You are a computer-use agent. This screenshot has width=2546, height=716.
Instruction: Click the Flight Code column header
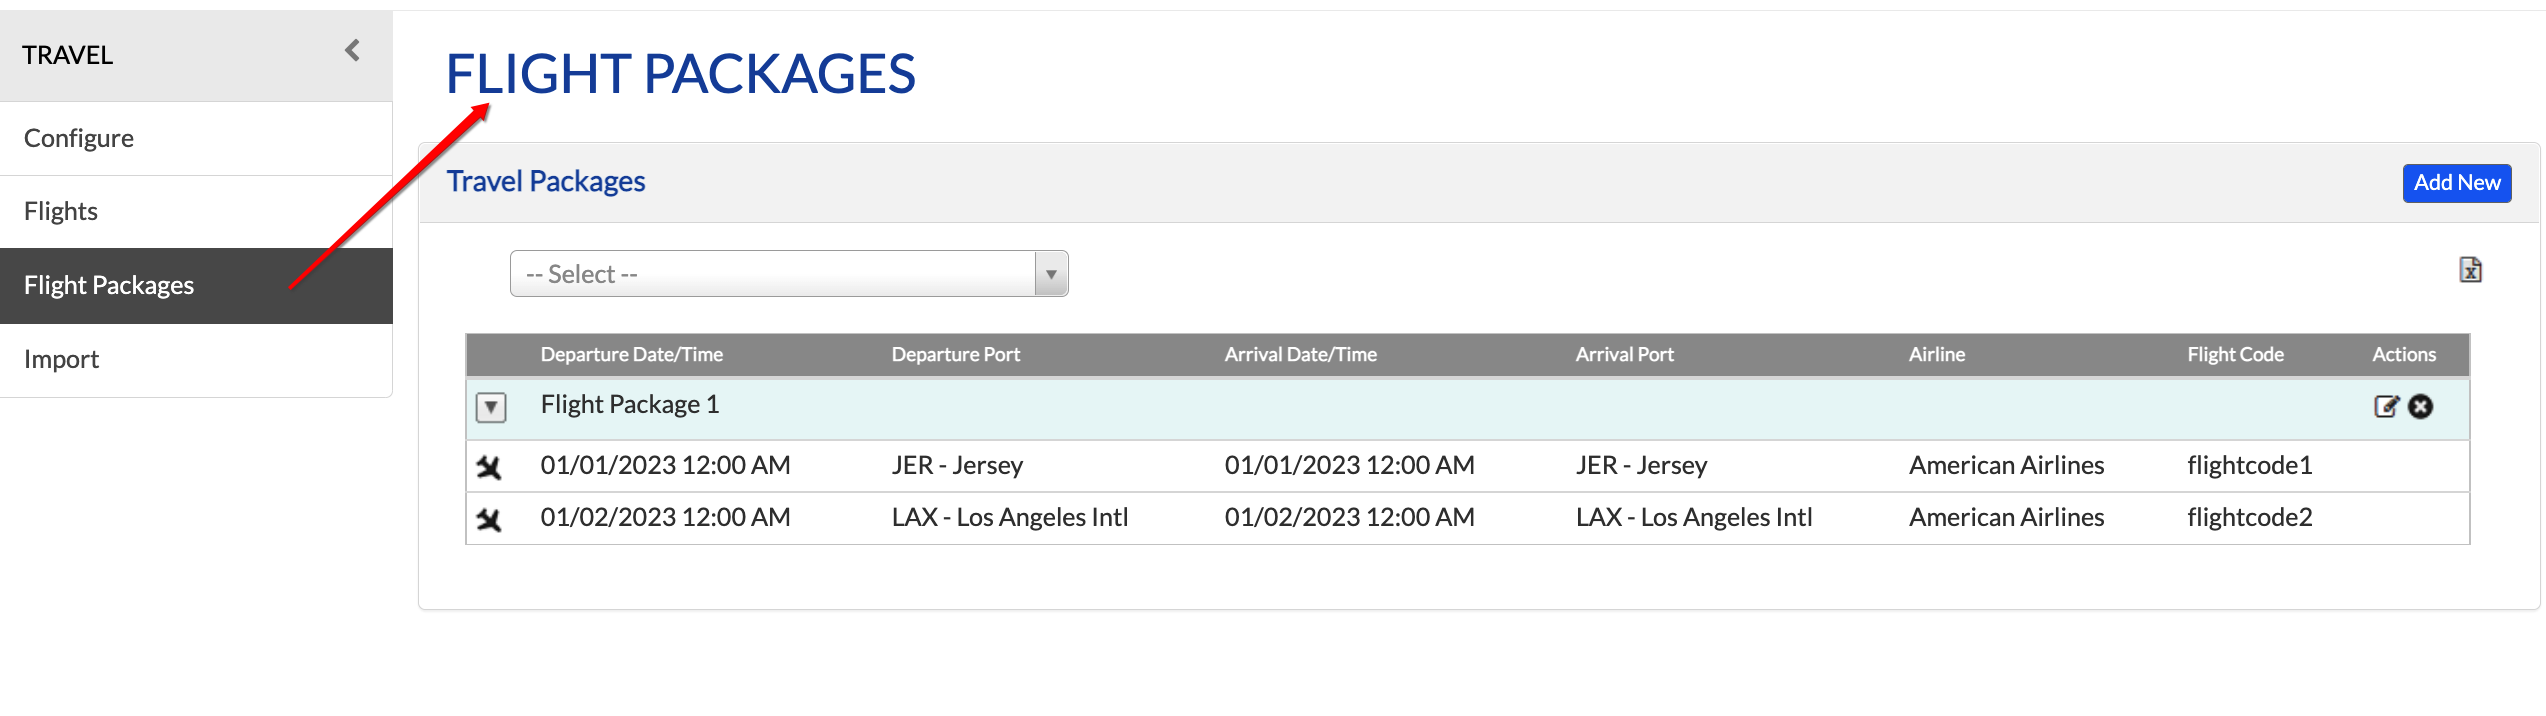click(x=2235, y=355)
